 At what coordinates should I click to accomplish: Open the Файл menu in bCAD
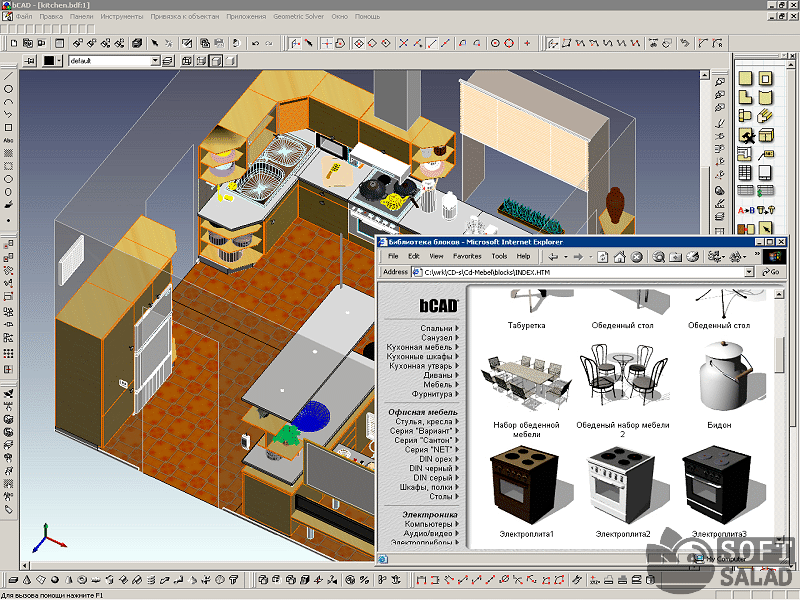click(24, 16)
